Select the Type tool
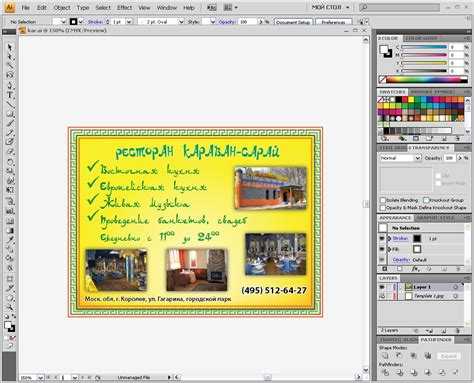This screenshot has width=474, height=383. (10, 95)
